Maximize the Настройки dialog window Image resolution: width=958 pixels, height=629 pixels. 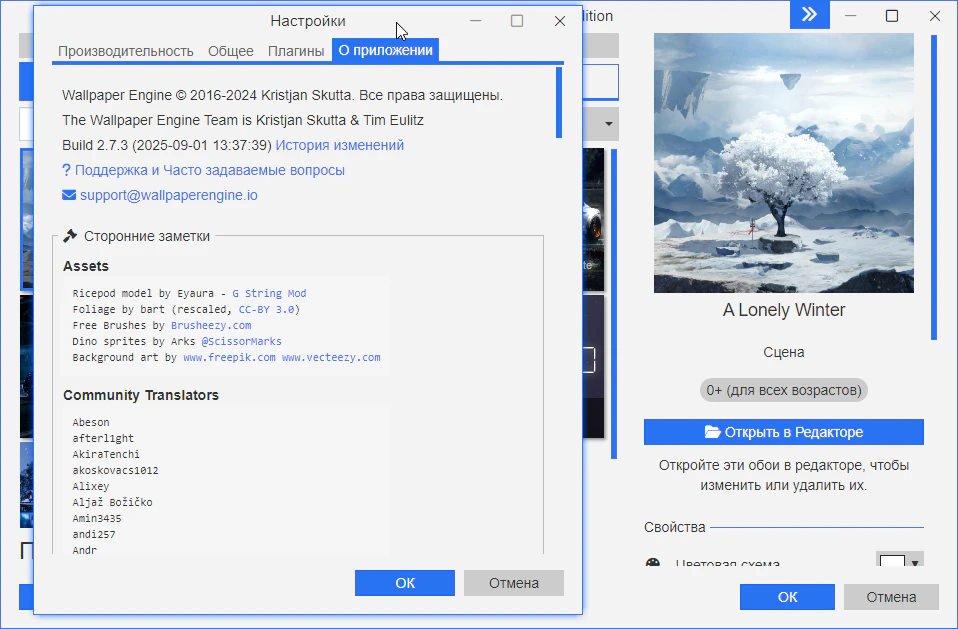517,21
